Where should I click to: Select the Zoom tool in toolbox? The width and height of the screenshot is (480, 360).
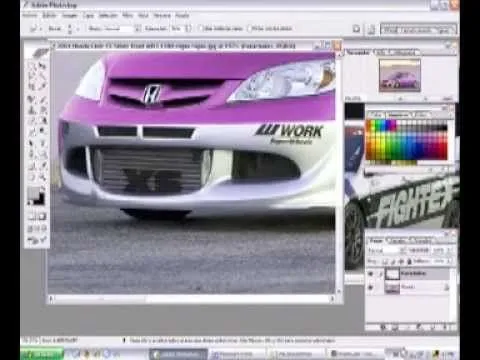[42, 177]
